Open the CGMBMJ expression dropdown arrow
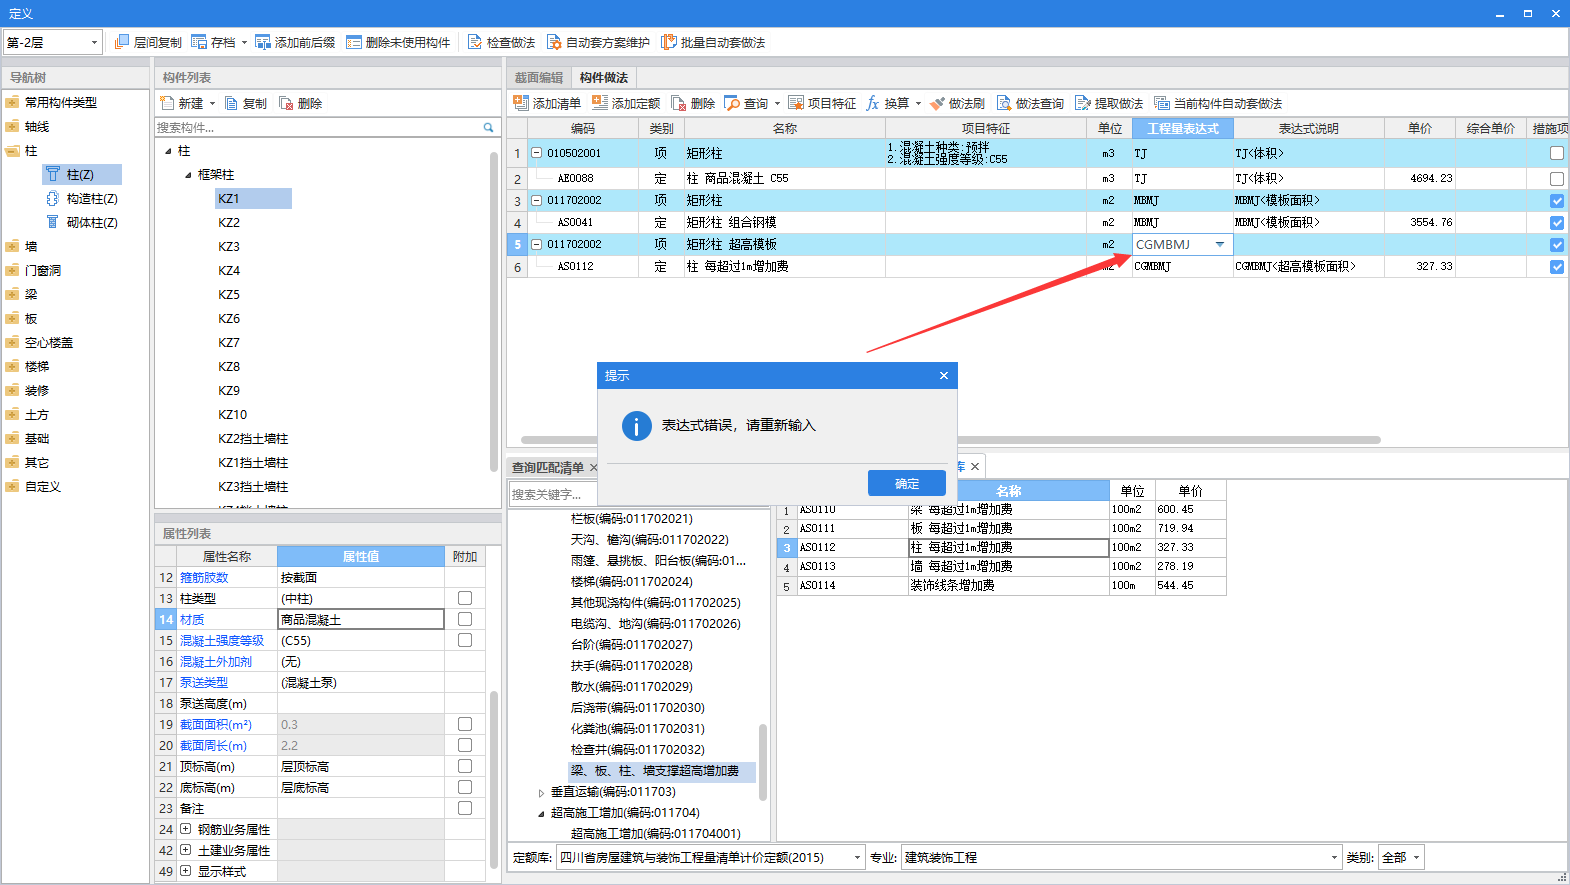The image size is (1570, 885). [1220, 245]
